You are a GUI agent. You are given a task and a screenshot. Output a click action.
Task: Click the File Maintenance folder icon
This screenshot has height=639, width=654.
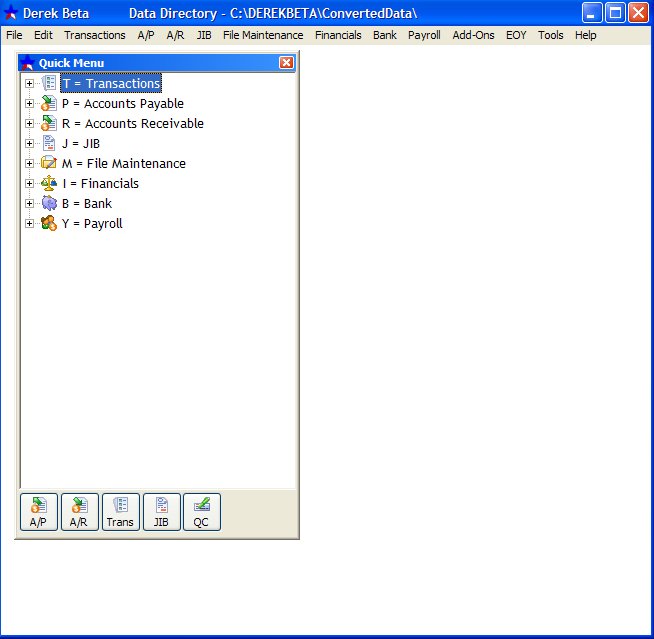(x=49, y=163)
